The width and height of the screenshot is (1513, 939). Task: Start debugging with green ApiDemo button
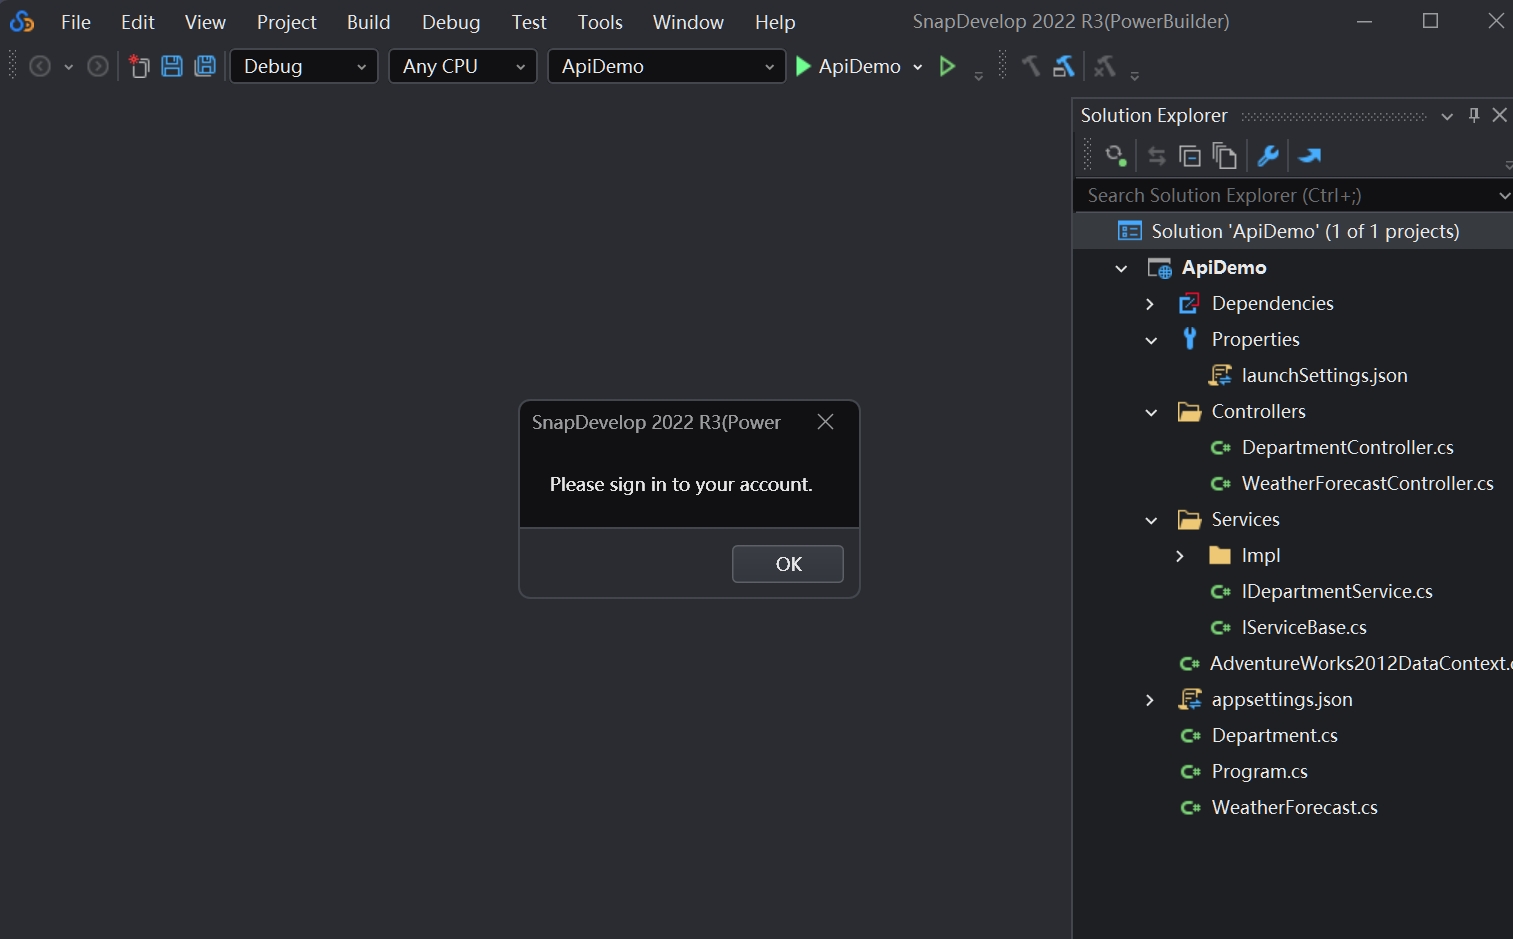tap(848, 66)
